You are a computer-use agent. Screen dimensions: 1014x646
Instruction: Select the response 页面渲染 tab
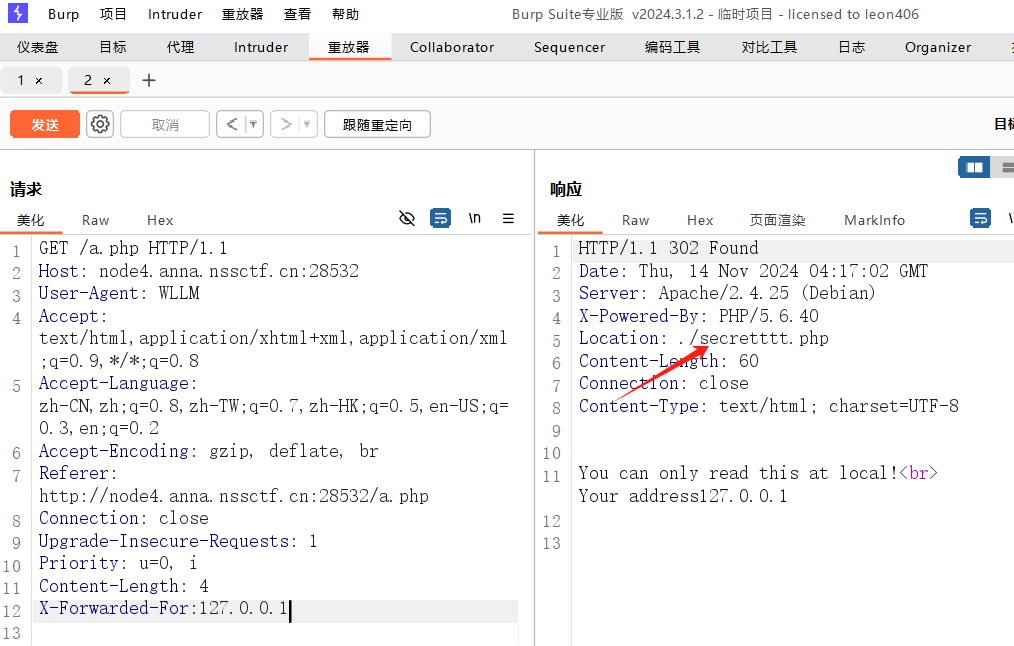click(777, 221)
